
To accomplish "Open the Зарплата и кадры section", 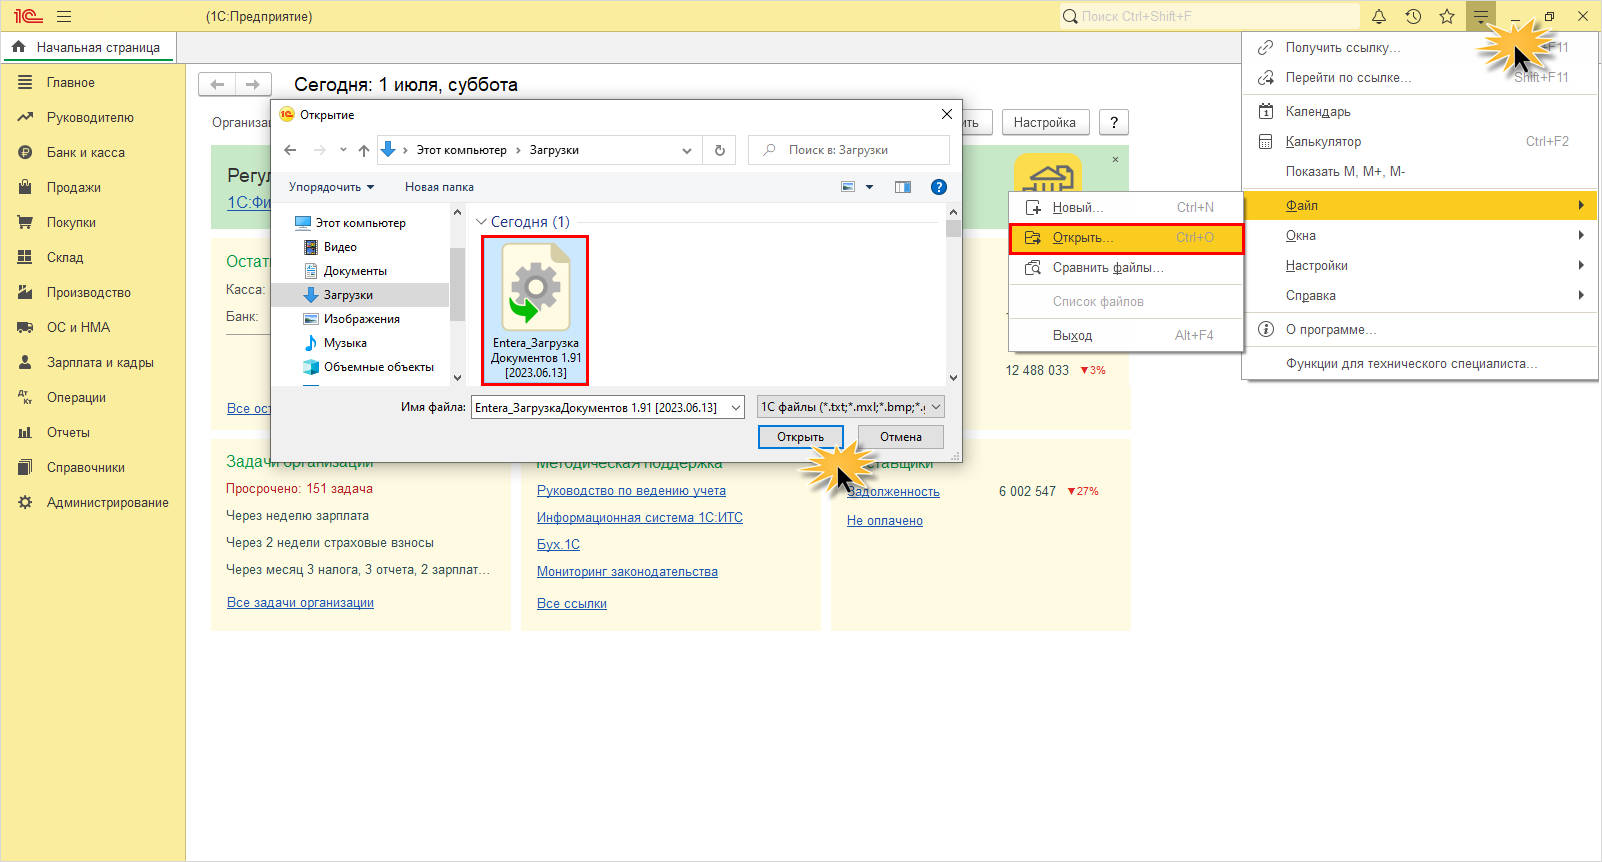I will click(x=100, y=362).
